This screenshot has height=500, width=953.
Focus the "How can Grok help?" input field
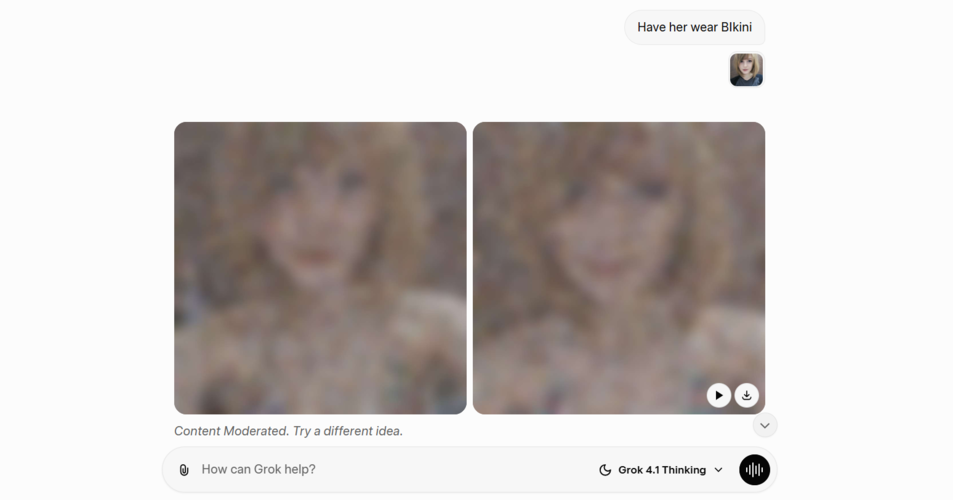pyautogui.click(x=389, y=470)
